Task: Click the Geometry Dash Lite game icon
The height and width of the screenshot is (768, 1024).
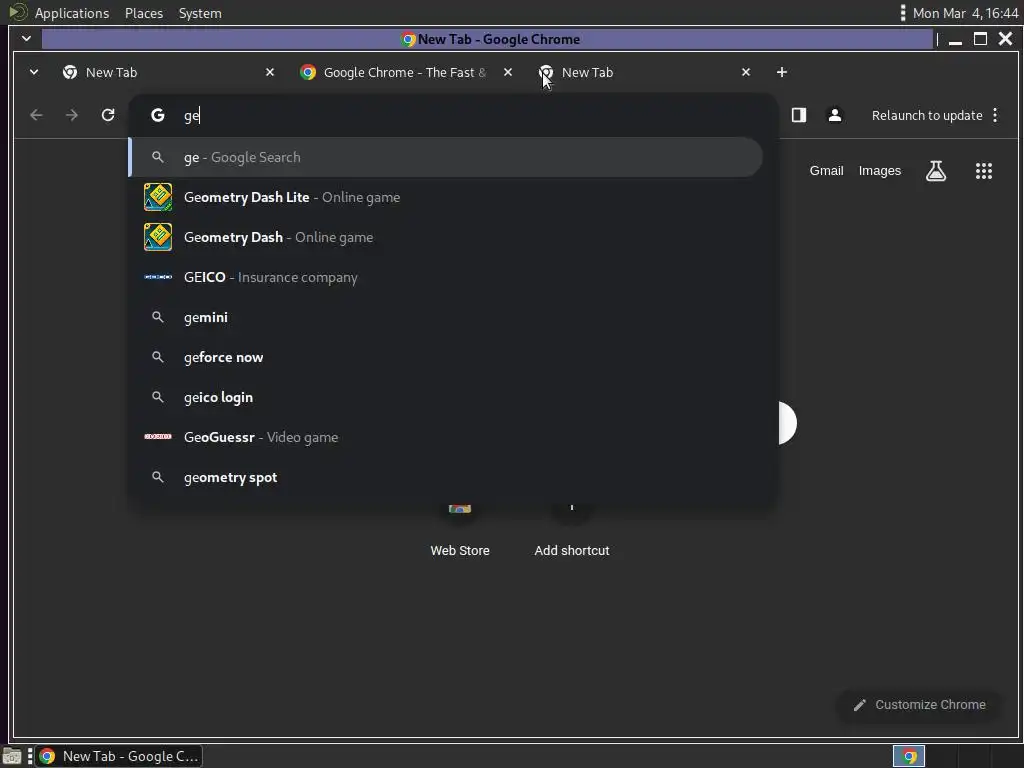Action: click(x=158, y=197)
